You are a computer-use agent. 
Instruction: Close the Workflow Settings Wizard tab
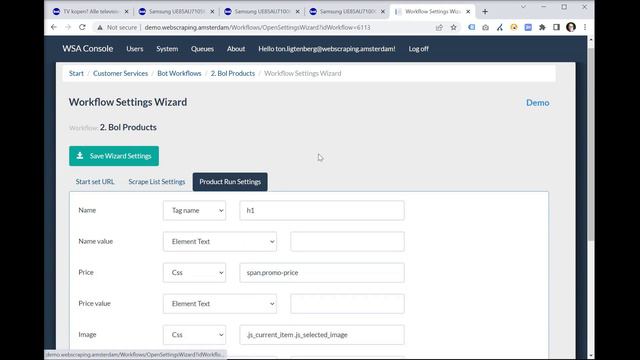468,11
